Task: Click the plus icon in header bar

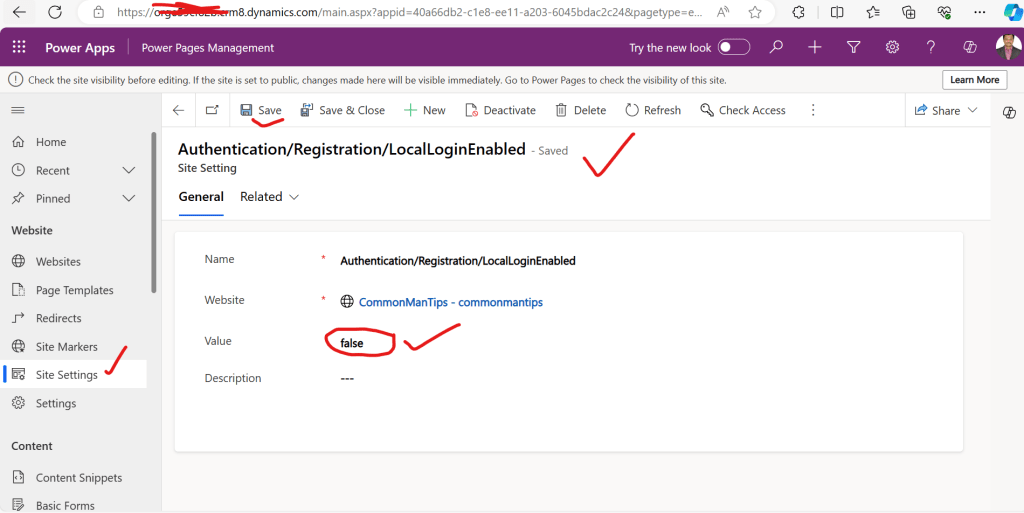Action: click(x=815, y=47)
